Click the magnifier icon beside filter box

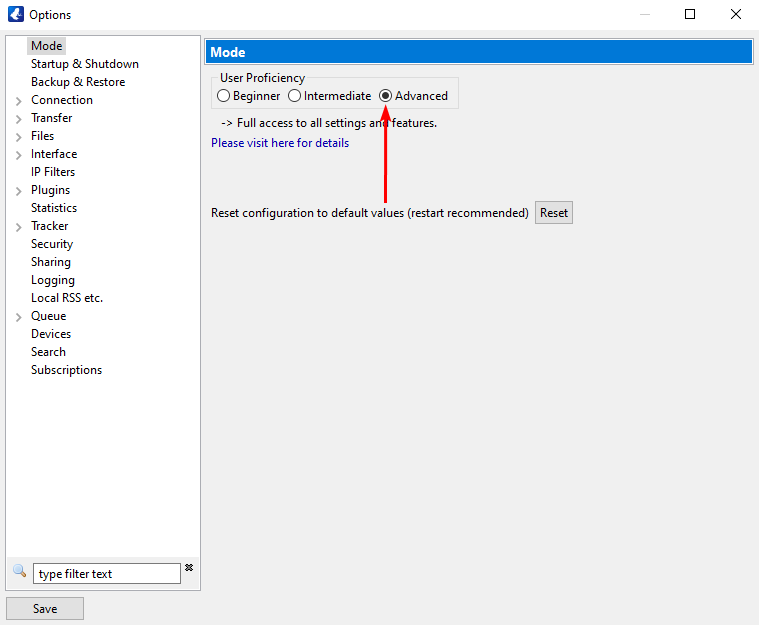(19, 571)
